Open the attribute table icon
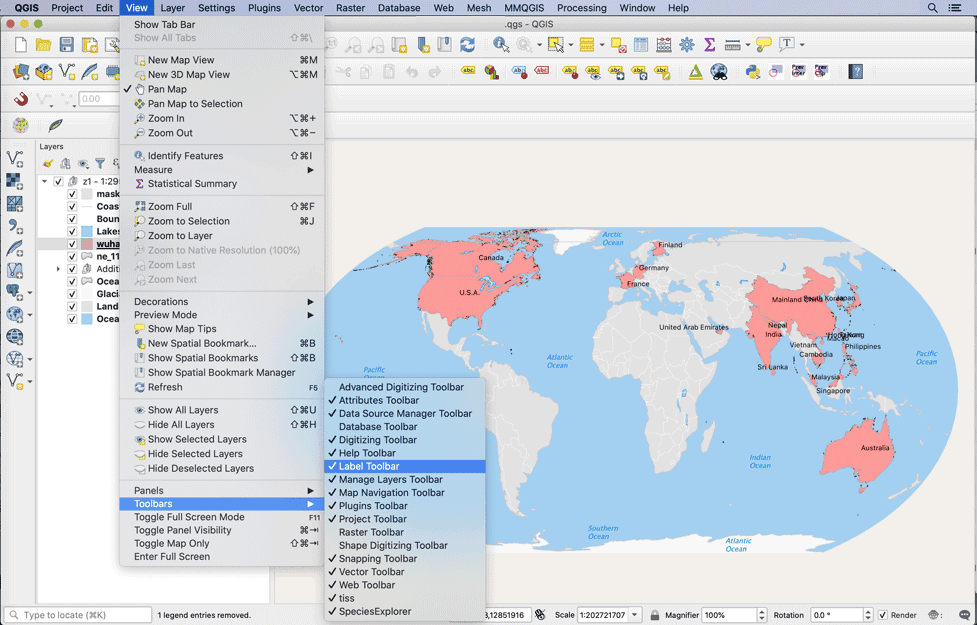Image resolution: width=977 pixels, height=625 pixels. pos(641,45)
